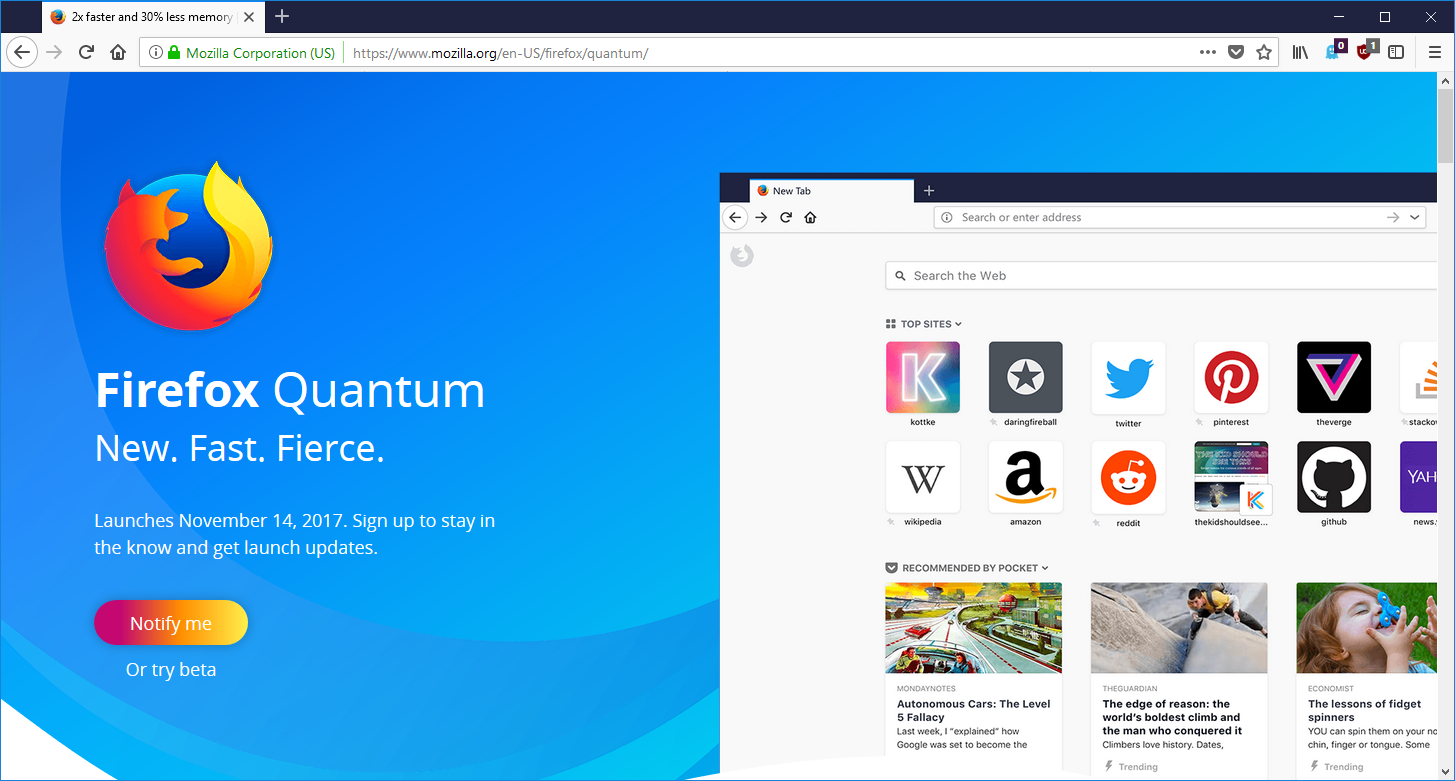Click the Mozilla Corporation (US) identity label

(260, 53)
